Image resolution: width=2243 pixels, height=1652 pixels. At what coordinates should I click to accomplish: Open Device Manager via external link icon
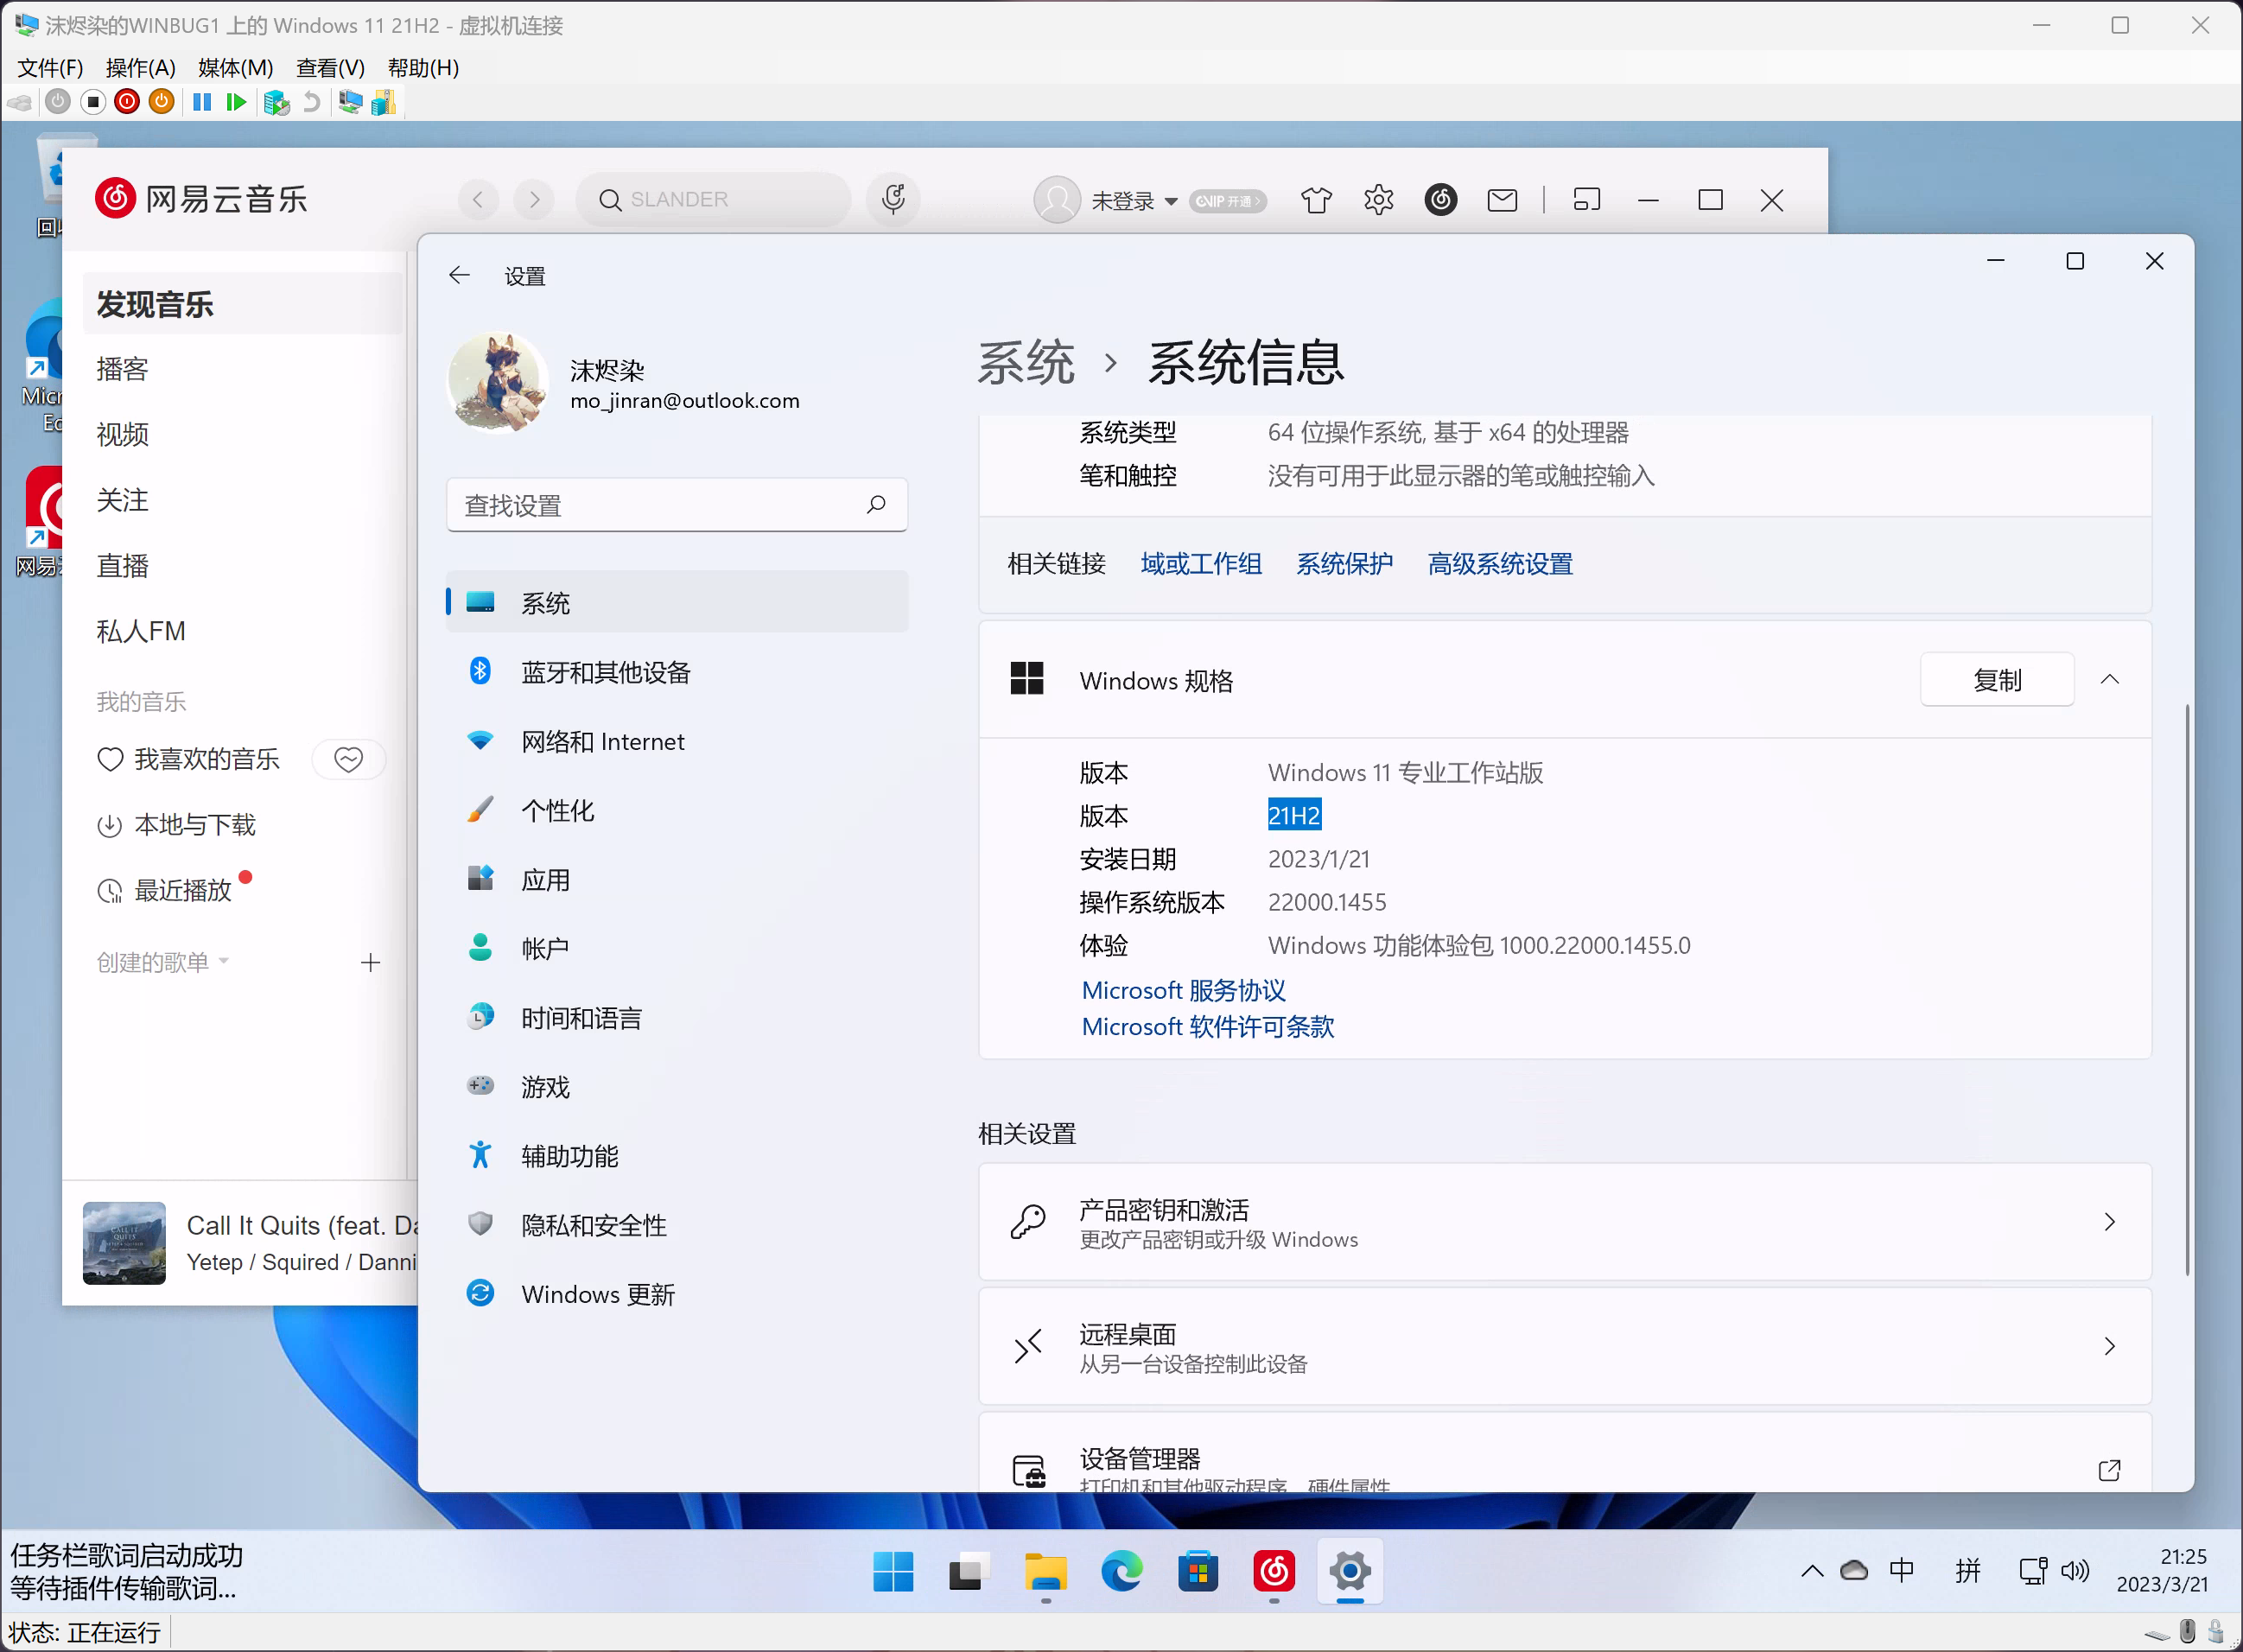click(x=2110, y=1470)
